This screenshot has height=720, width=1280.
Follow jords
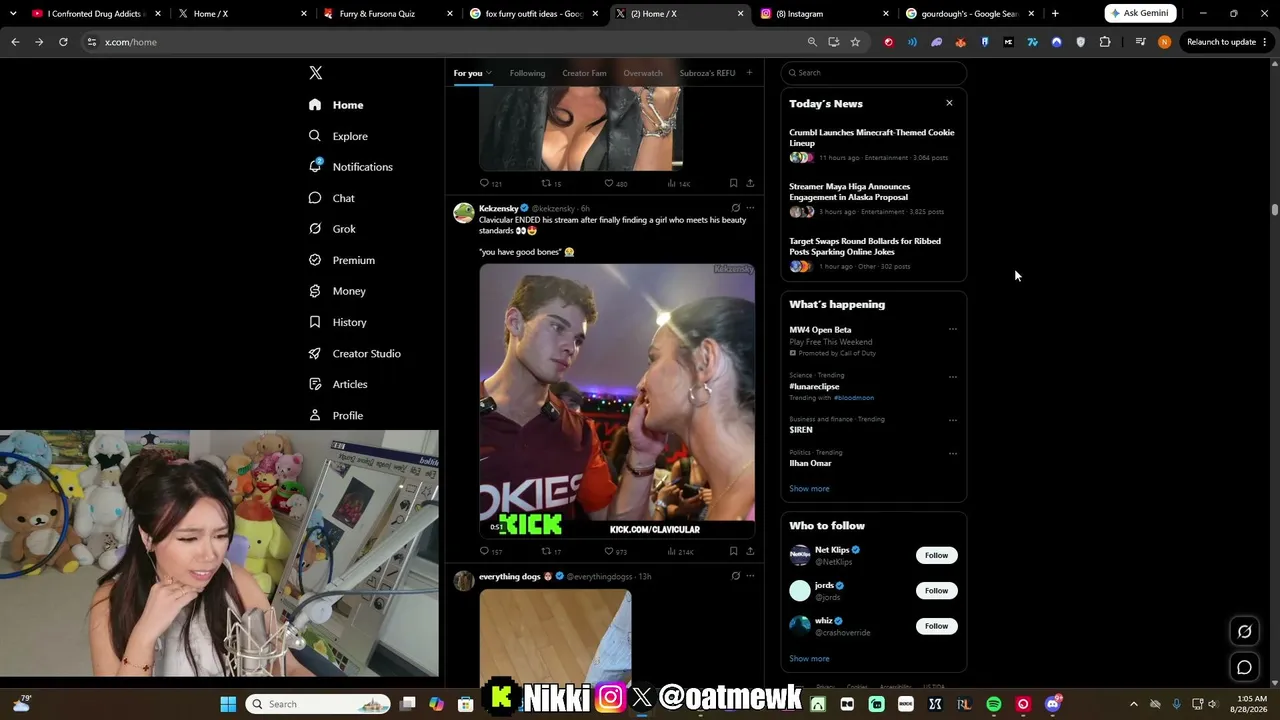click(x=936, y=590)
